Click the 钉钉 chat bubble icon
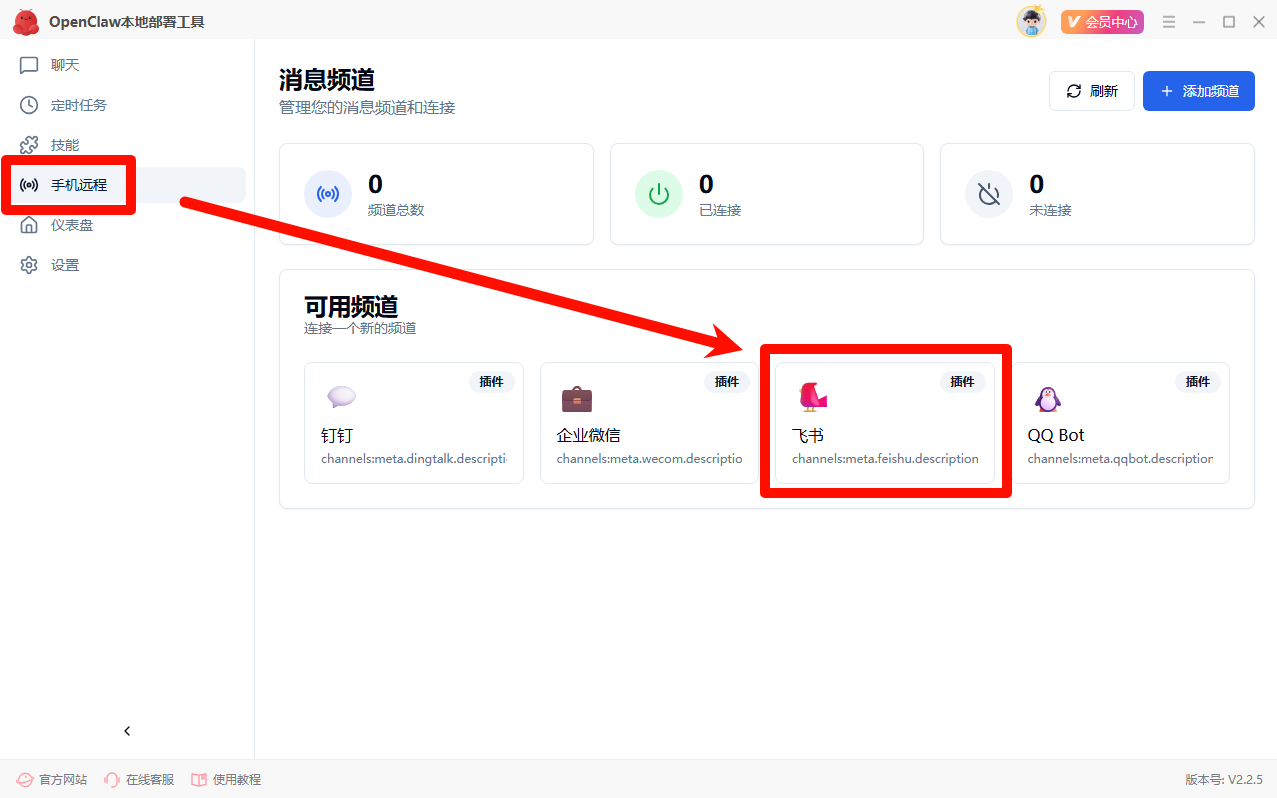This screenshot has width=1277, height=798. click(341, 398)
